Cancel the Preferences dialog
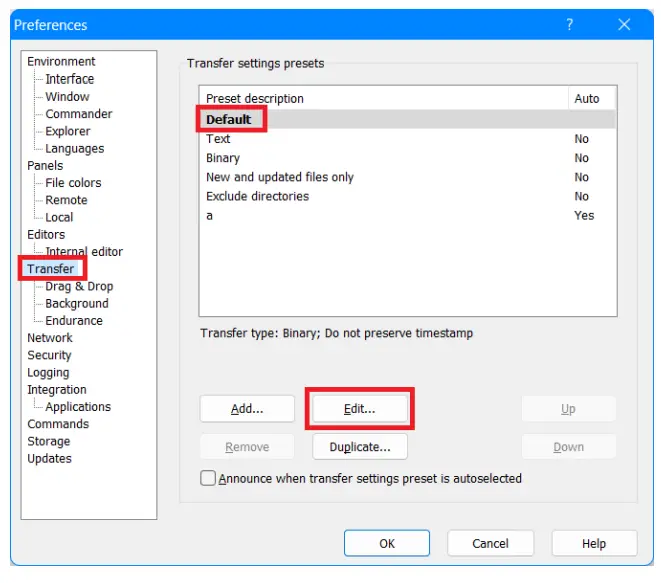Image resolution: width=661 pixels, height=583 pixels. click(x=490, y=543)
